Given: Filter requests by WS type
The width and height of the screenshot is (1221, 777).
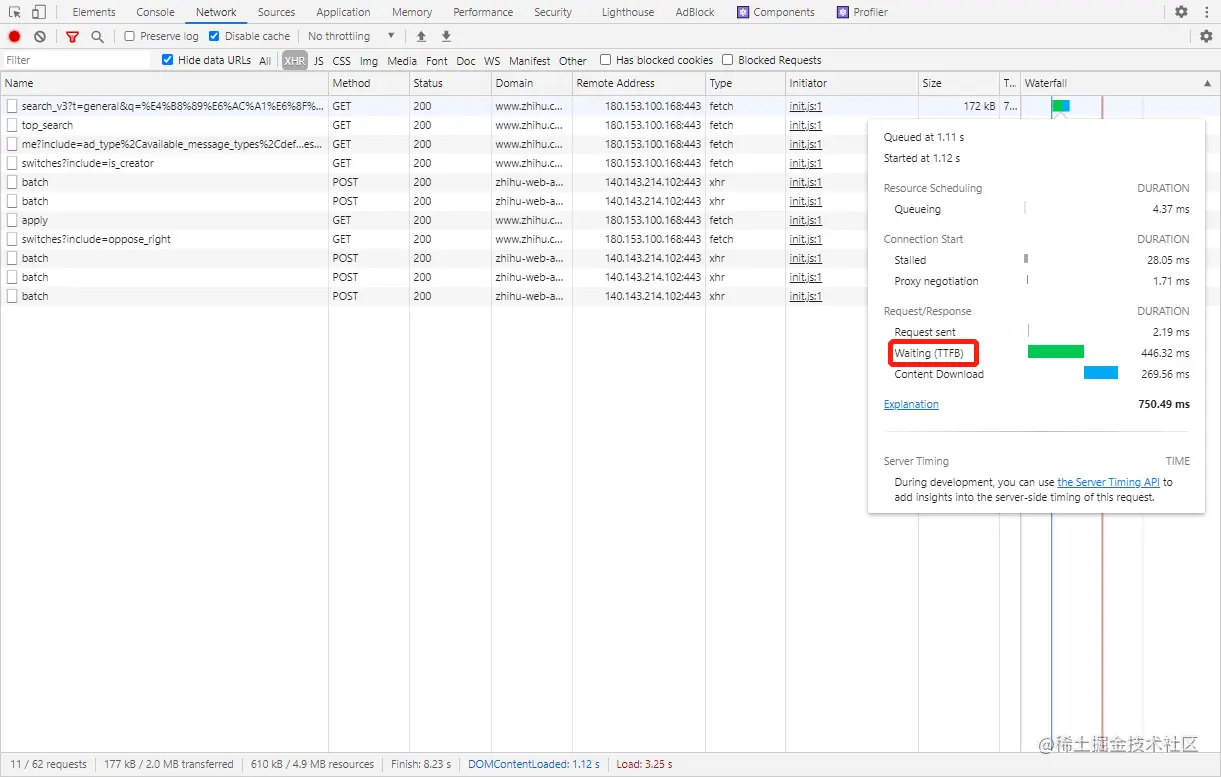Looking at the screenshot, I should [492, 61].
